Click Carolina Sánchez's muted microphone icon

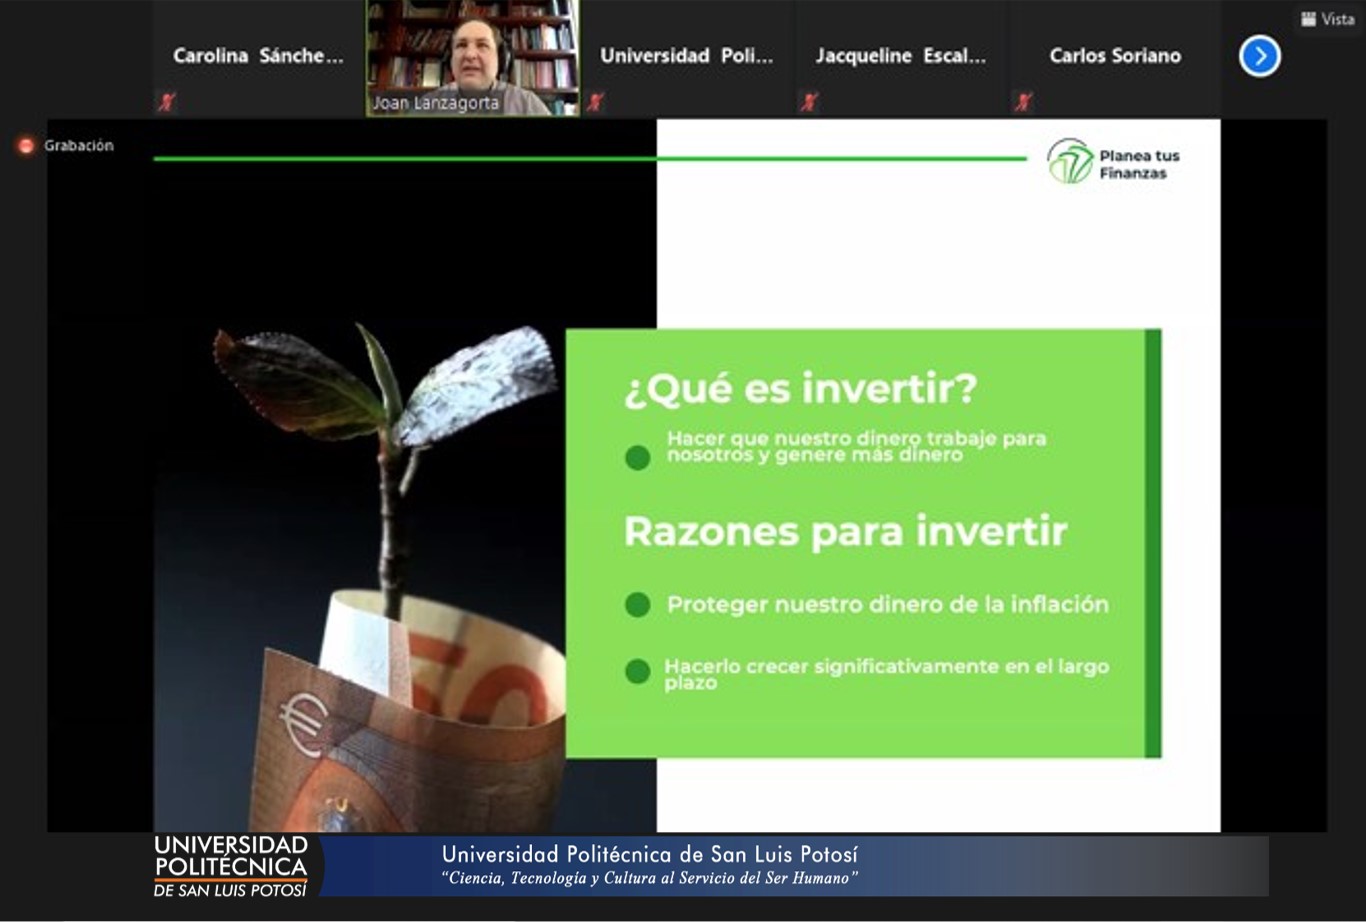pos(168,101)
